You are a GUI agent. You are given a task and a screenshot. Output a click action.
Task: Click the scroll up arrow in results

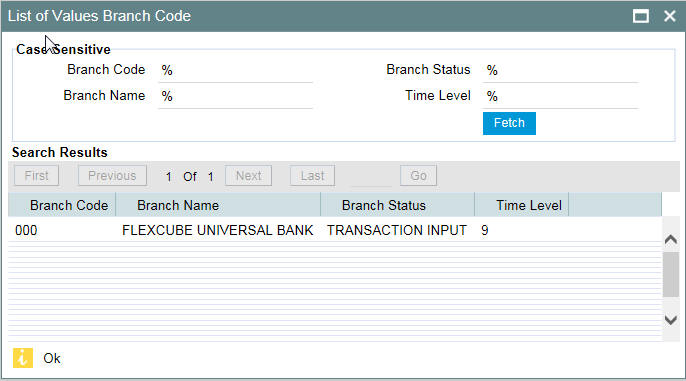[671, 239]
